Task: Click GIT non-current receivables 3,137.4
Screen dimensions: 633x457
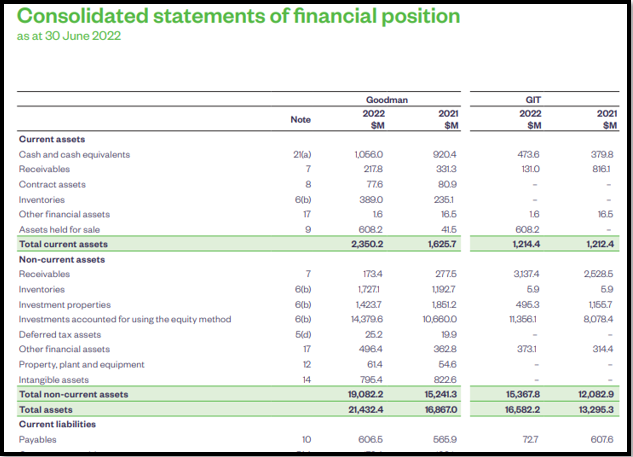Action: [x=526, y=274]
